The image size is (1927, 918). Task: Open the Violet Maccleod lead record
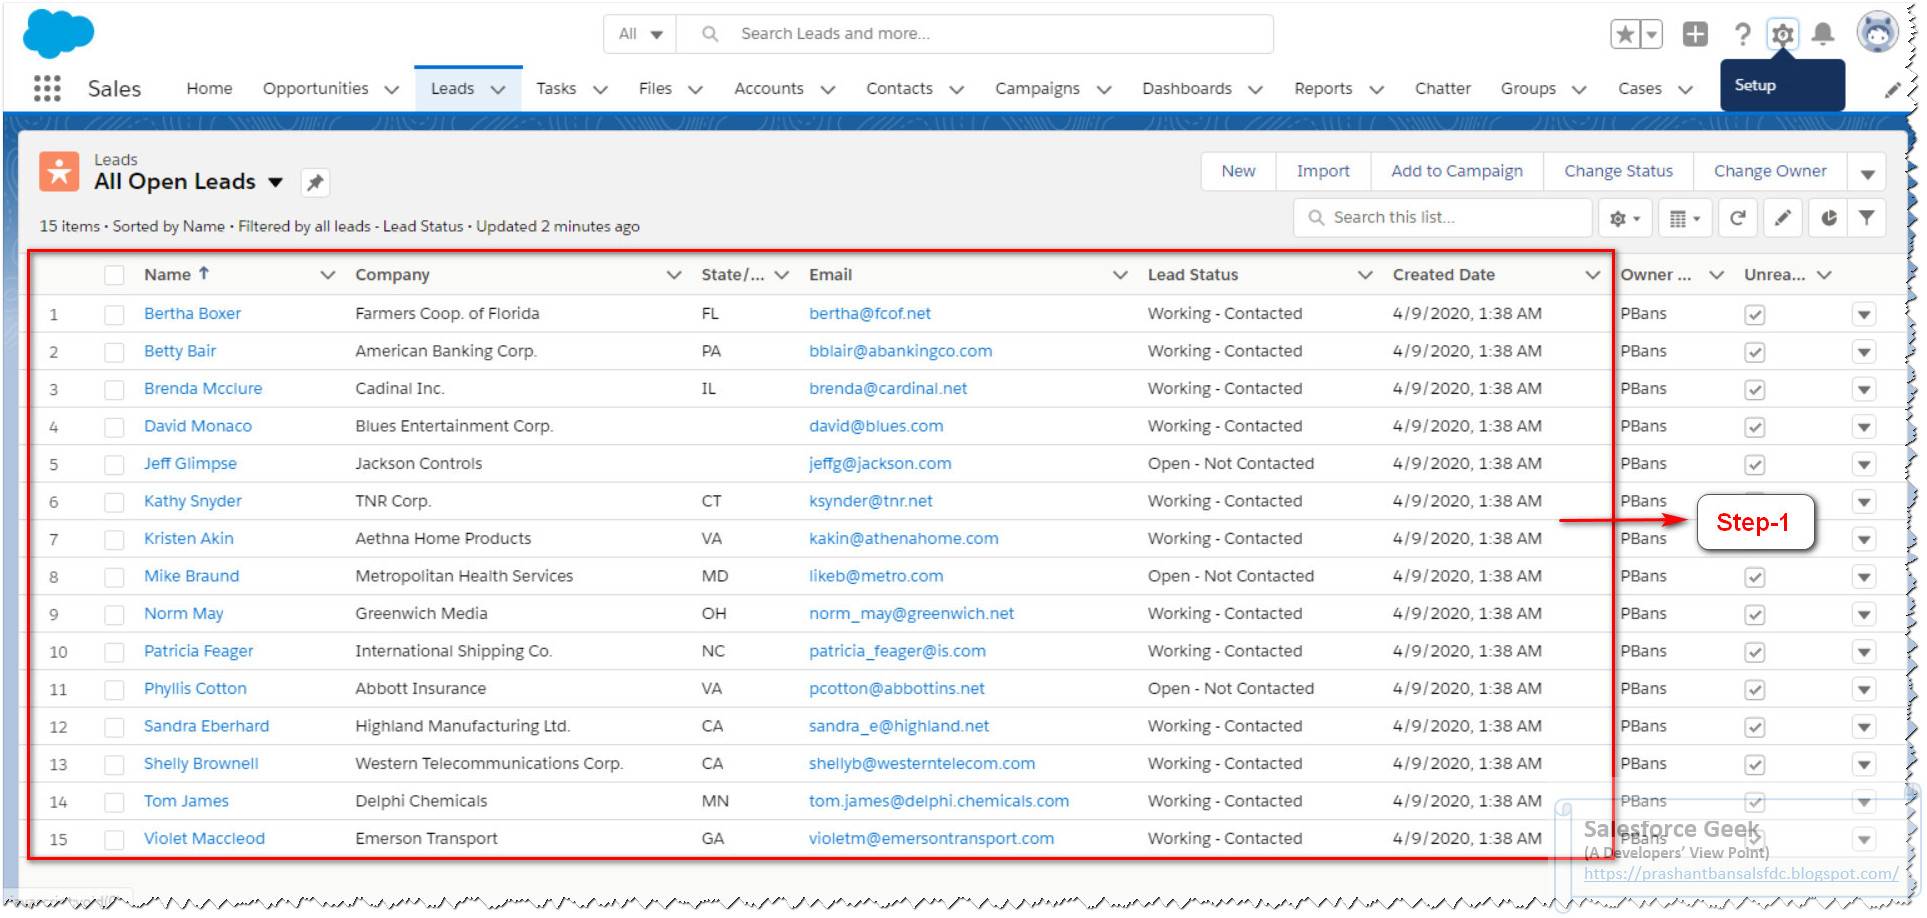pos(204,838)
